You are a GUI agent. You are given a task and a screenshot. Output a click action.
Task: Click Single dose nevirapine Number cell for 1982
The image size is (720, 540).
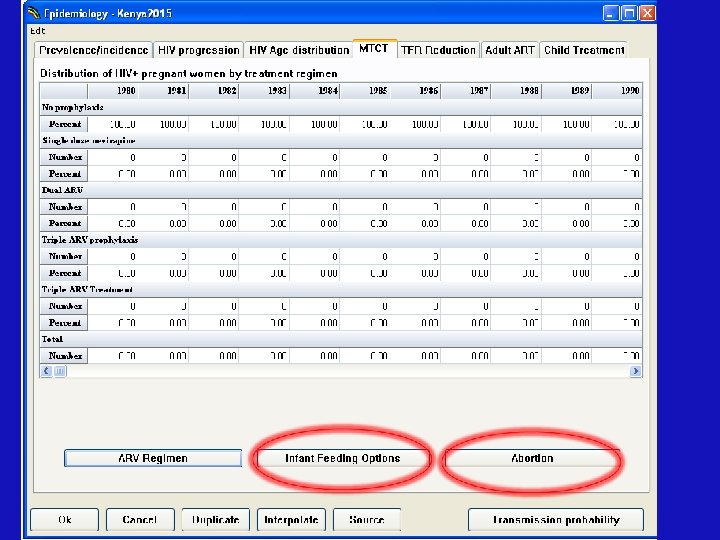click(x=214, y=157)
